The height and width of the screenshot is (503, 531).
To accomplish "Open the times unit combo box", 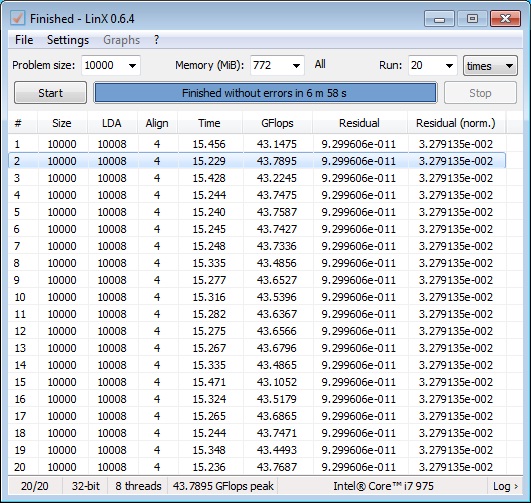I will 490,66.
